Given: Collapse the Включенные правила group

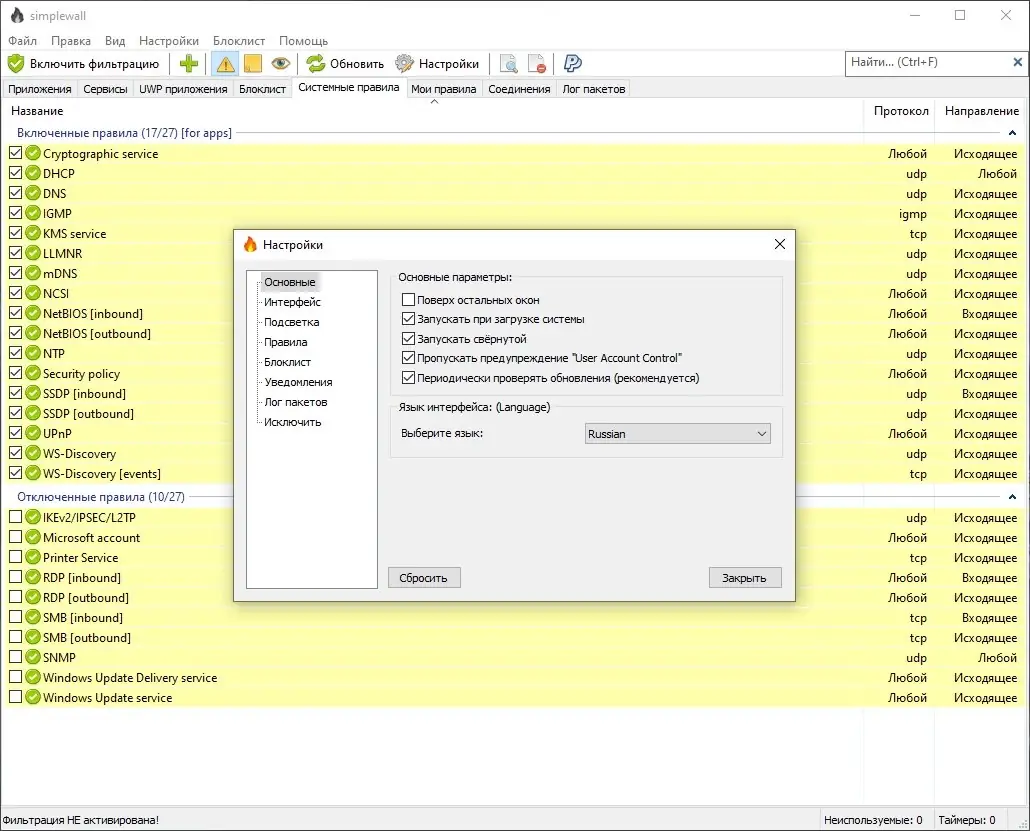Looking at the screenshot, I should pos(1012,133).
